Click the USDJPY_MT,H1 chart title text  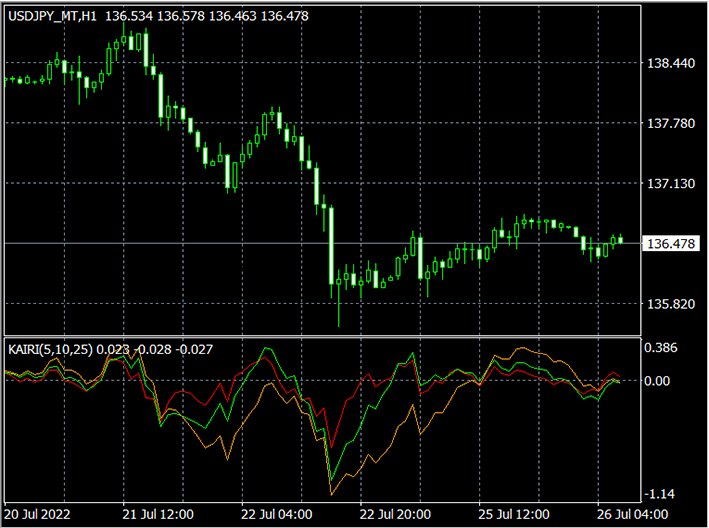coord(52,16)
